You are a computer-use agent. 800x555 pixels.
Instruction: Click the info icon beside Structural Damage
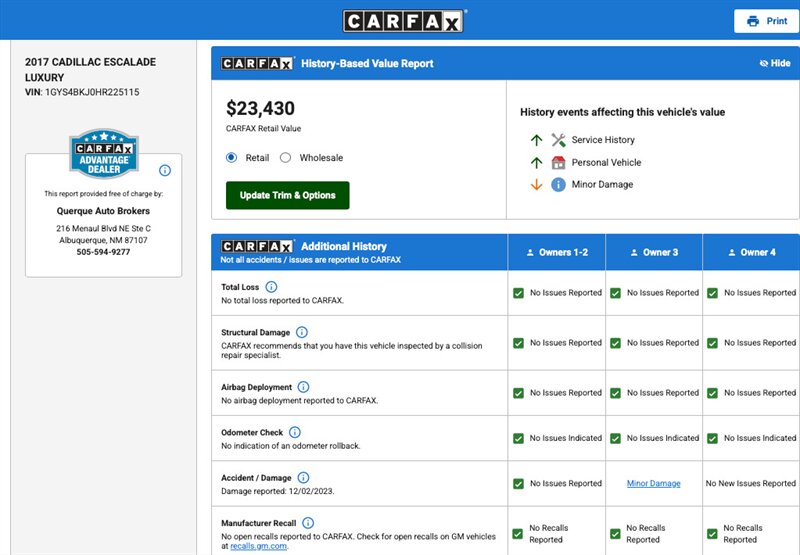click(302, 332)
